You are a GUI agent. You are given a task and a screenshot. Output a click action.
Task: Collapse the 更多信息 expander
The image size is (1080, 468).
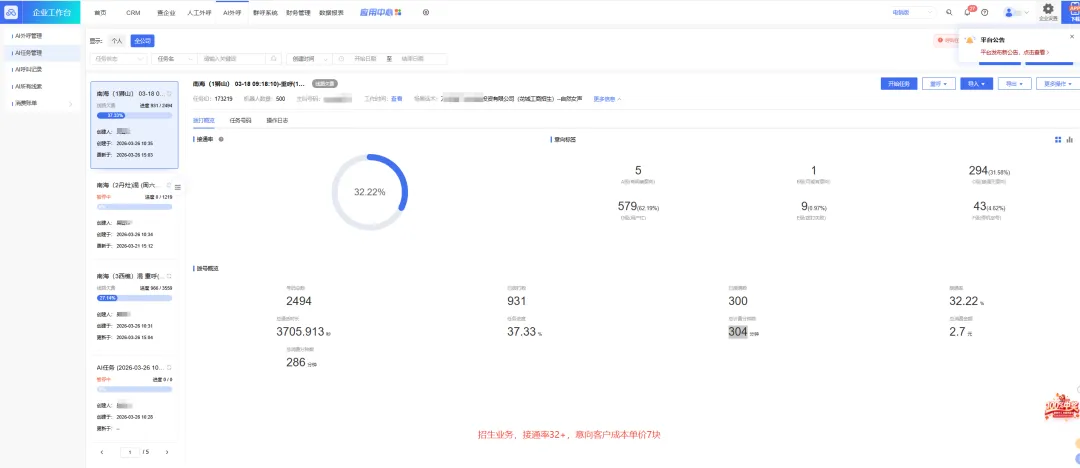click(x=608, y=99)
